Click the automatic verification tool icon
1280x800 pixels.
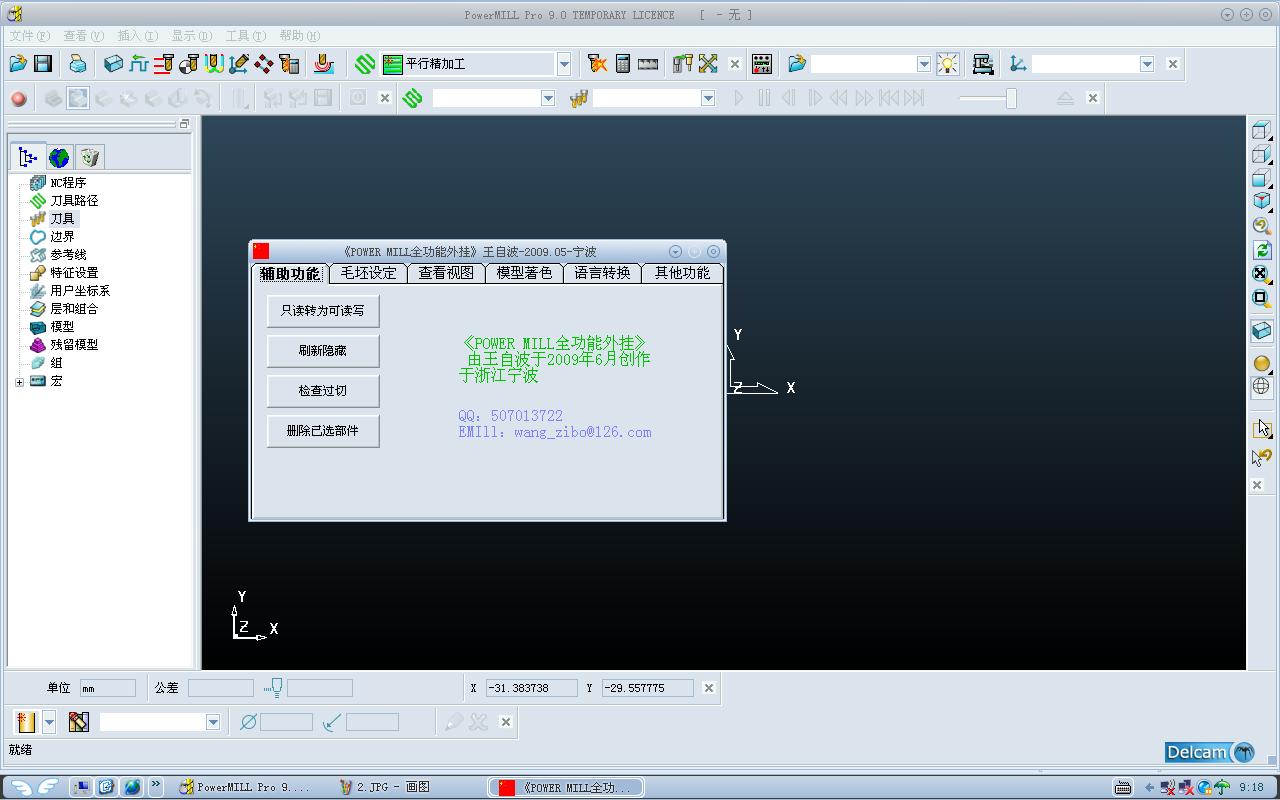(x=289, y=64)
